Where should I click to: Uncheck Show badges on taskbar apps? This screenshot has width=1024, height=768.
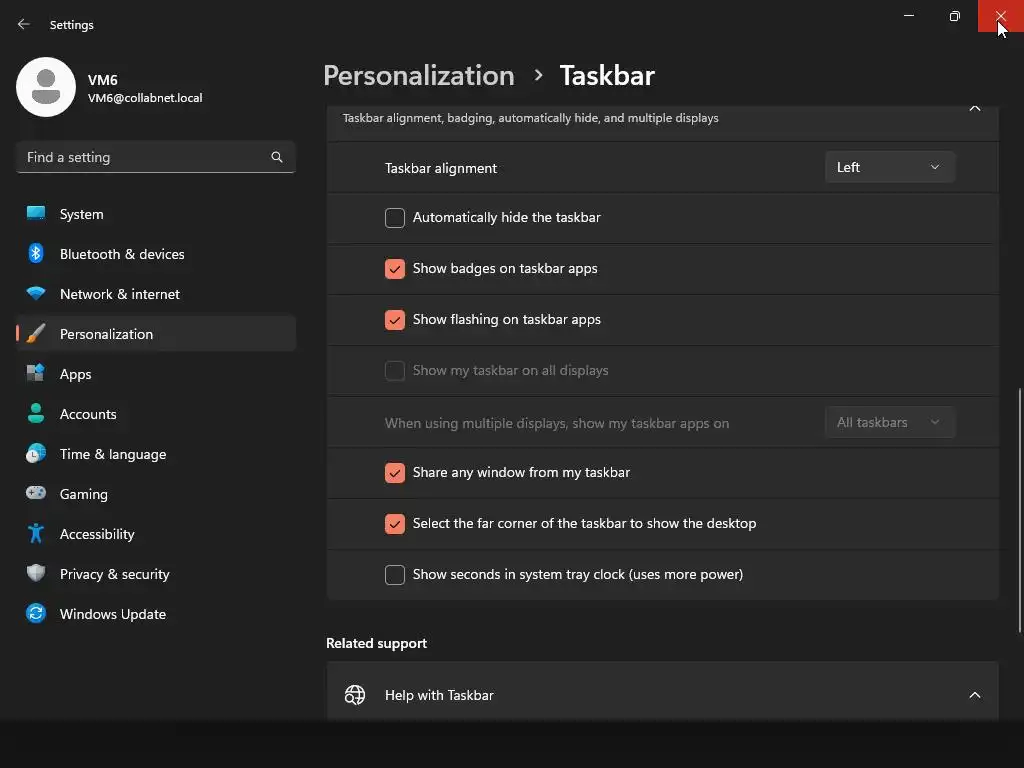pyautogui.click(x=395, y=269)
